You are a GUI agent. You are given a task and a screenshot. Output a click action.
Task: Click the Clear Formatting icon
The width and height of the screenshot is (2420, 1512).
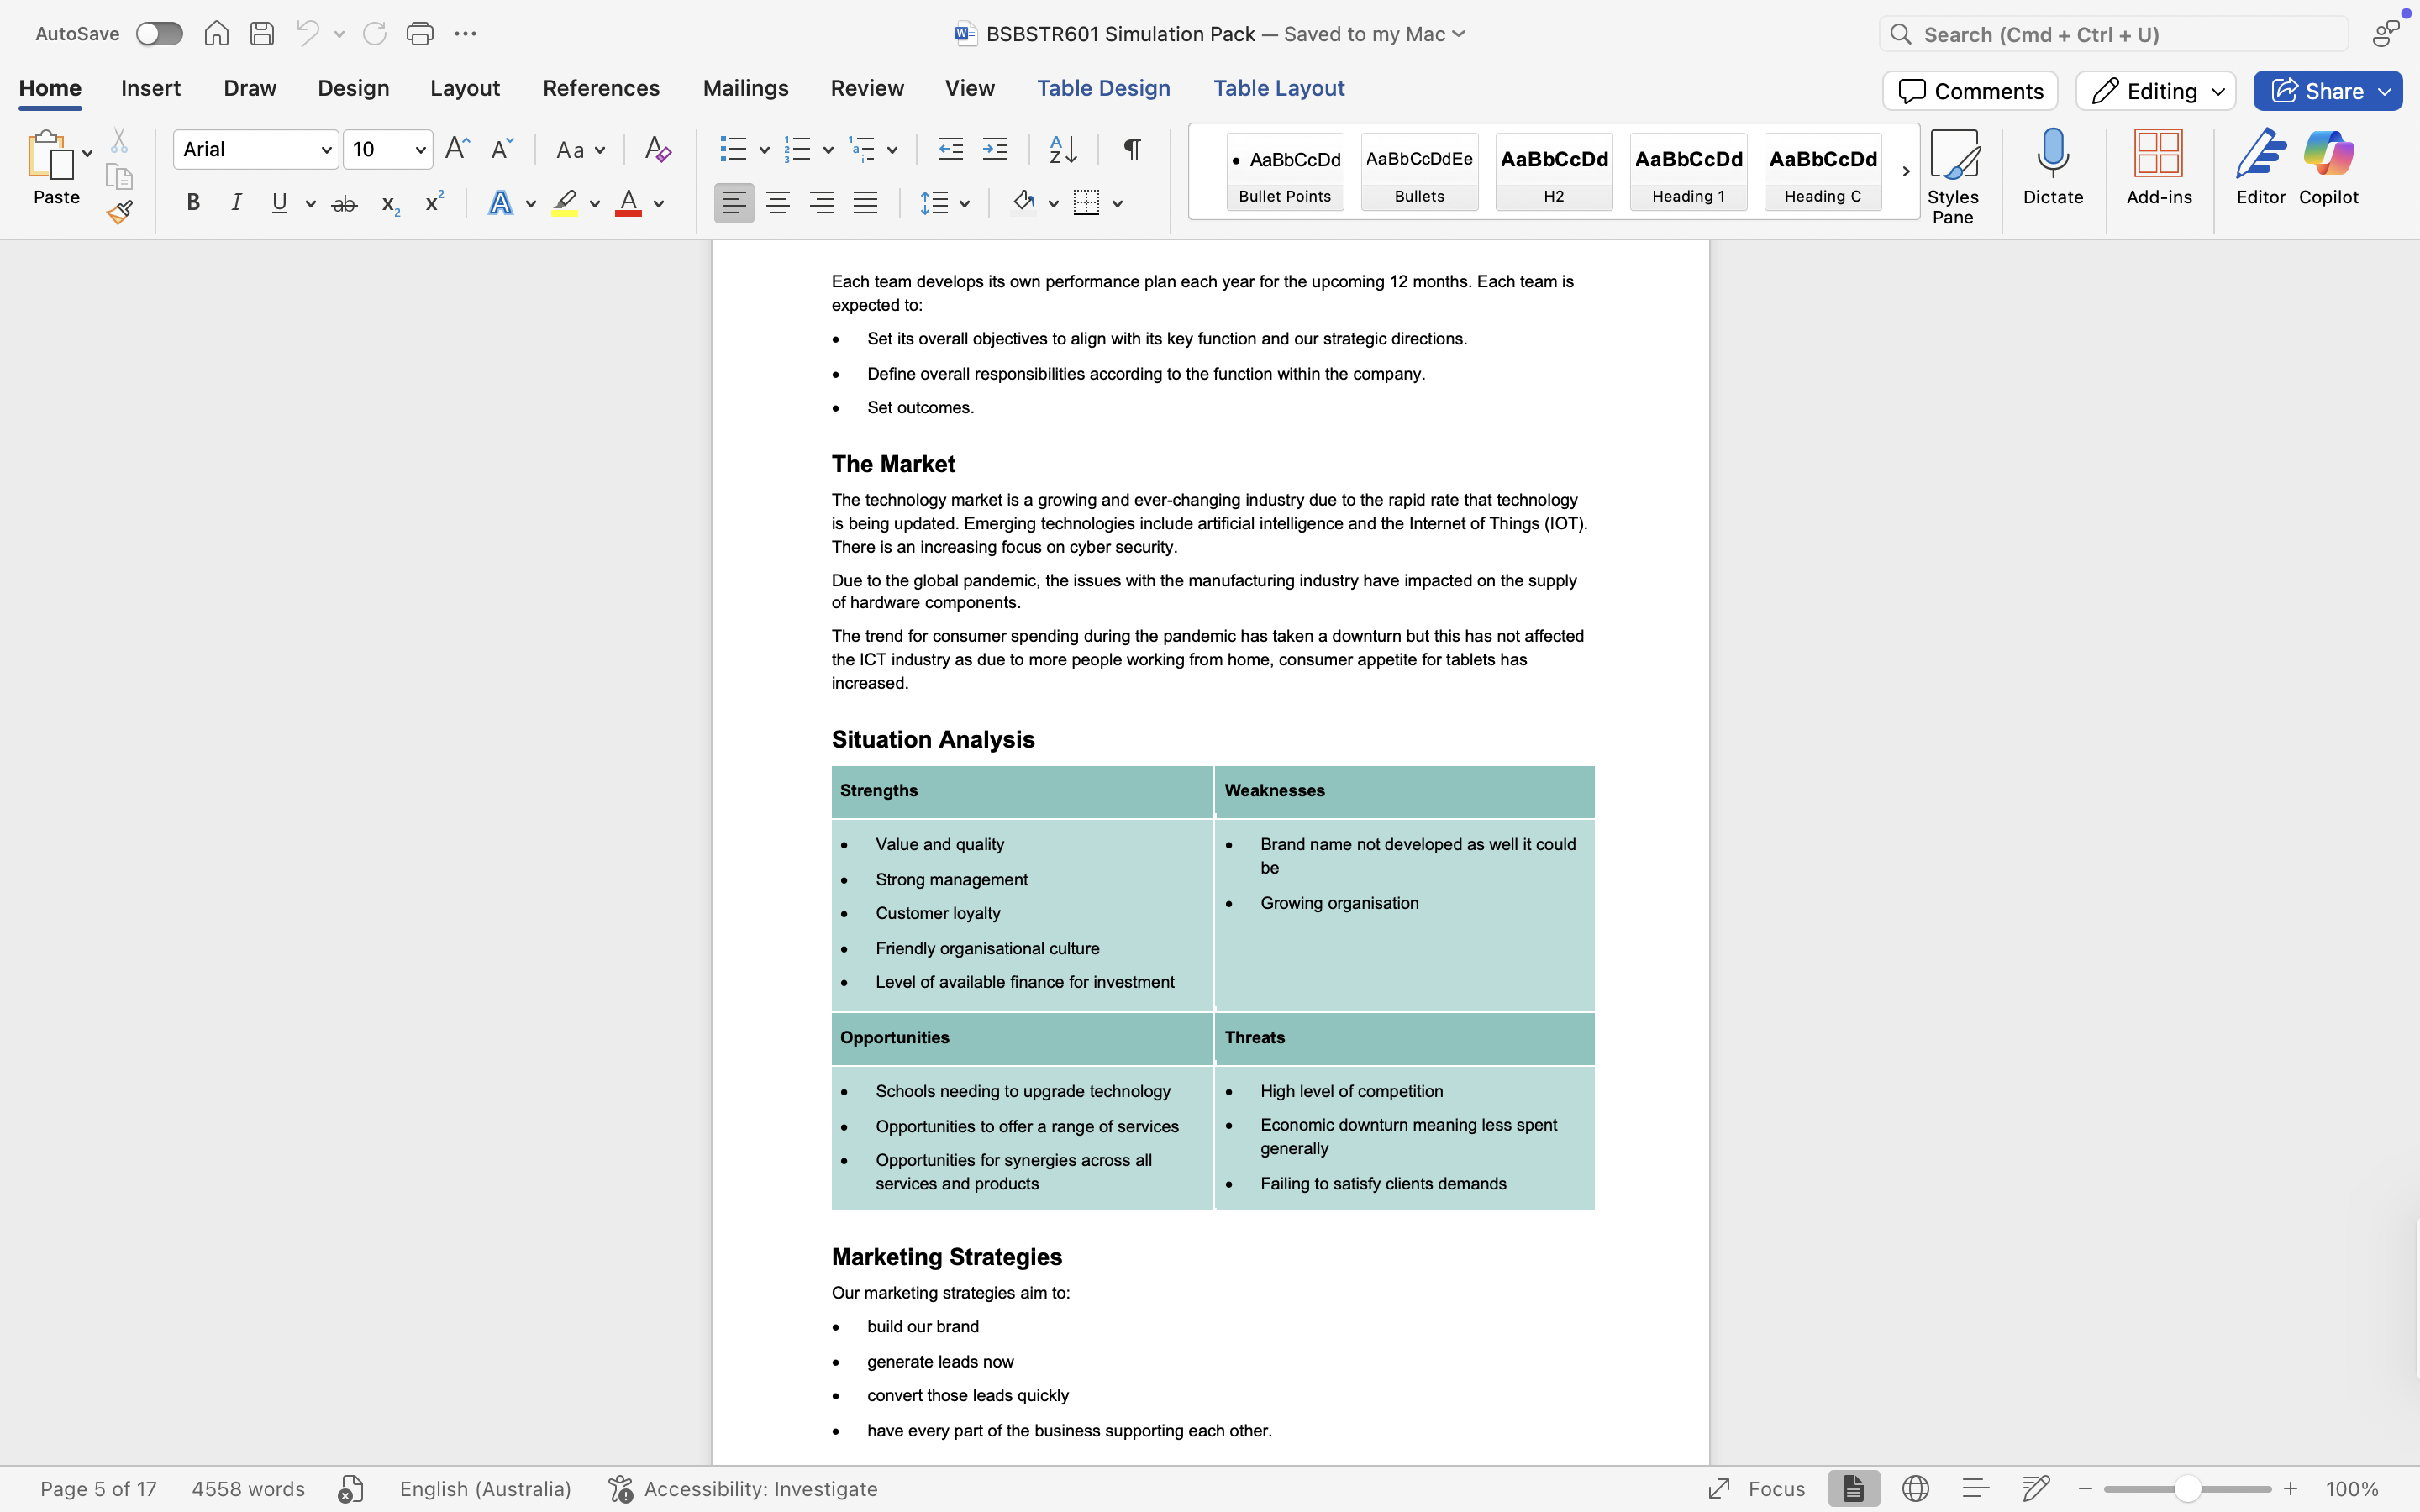point(657,150)
